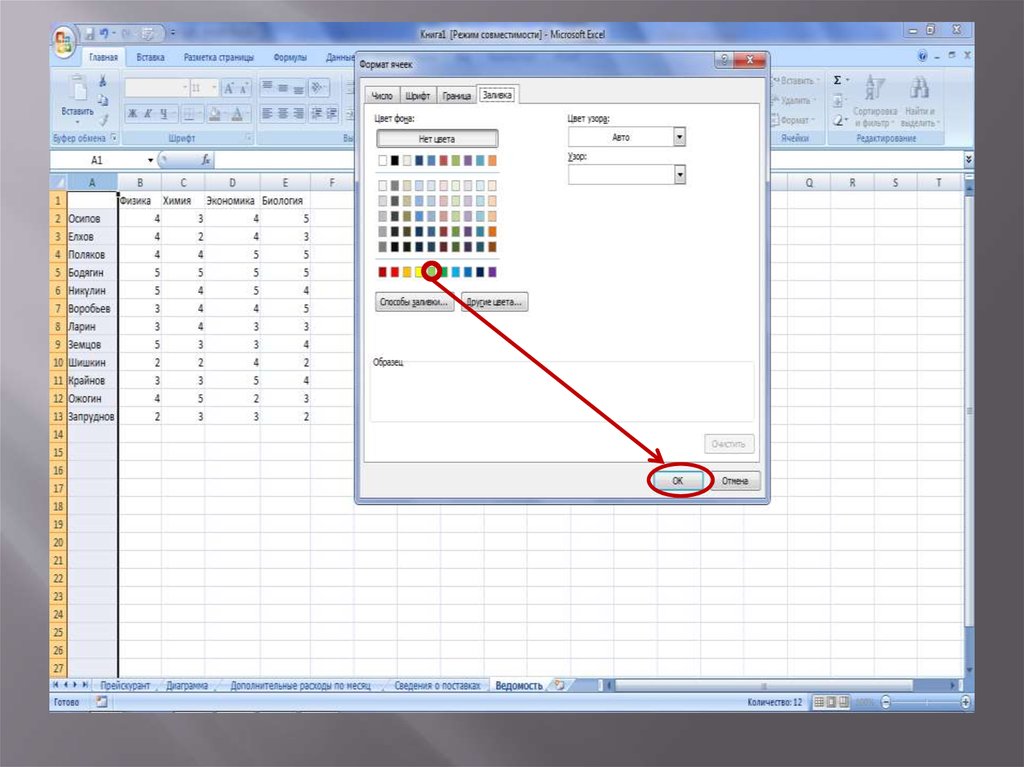Open the Главная ribbon tab
The height and width of the screenshot is (767, 1024).
click(x=103, y=57)
